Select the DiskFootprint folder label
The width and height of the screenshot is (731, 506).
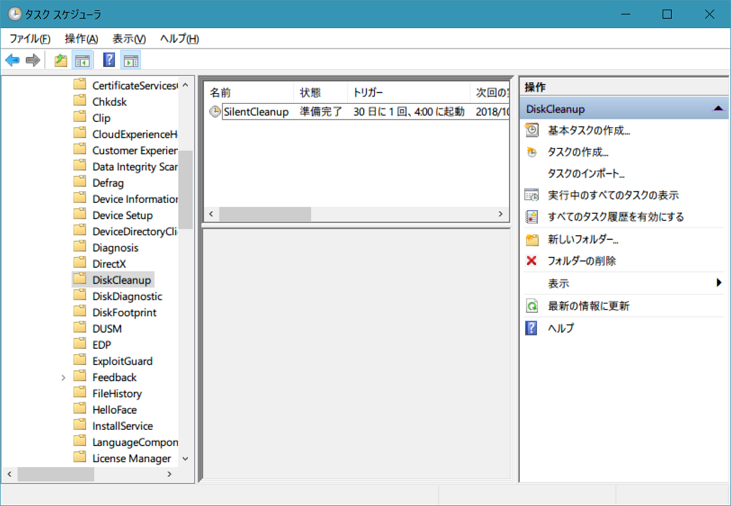(x=124, y=312)
